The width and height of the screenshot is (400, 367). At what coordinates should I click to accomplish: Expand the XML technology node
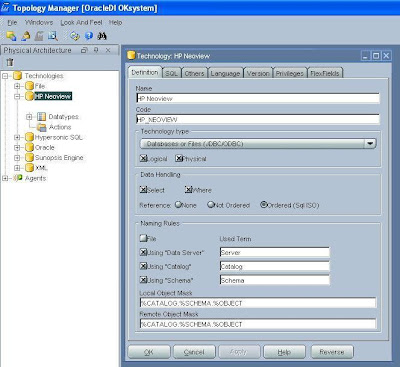coord(17,168)
